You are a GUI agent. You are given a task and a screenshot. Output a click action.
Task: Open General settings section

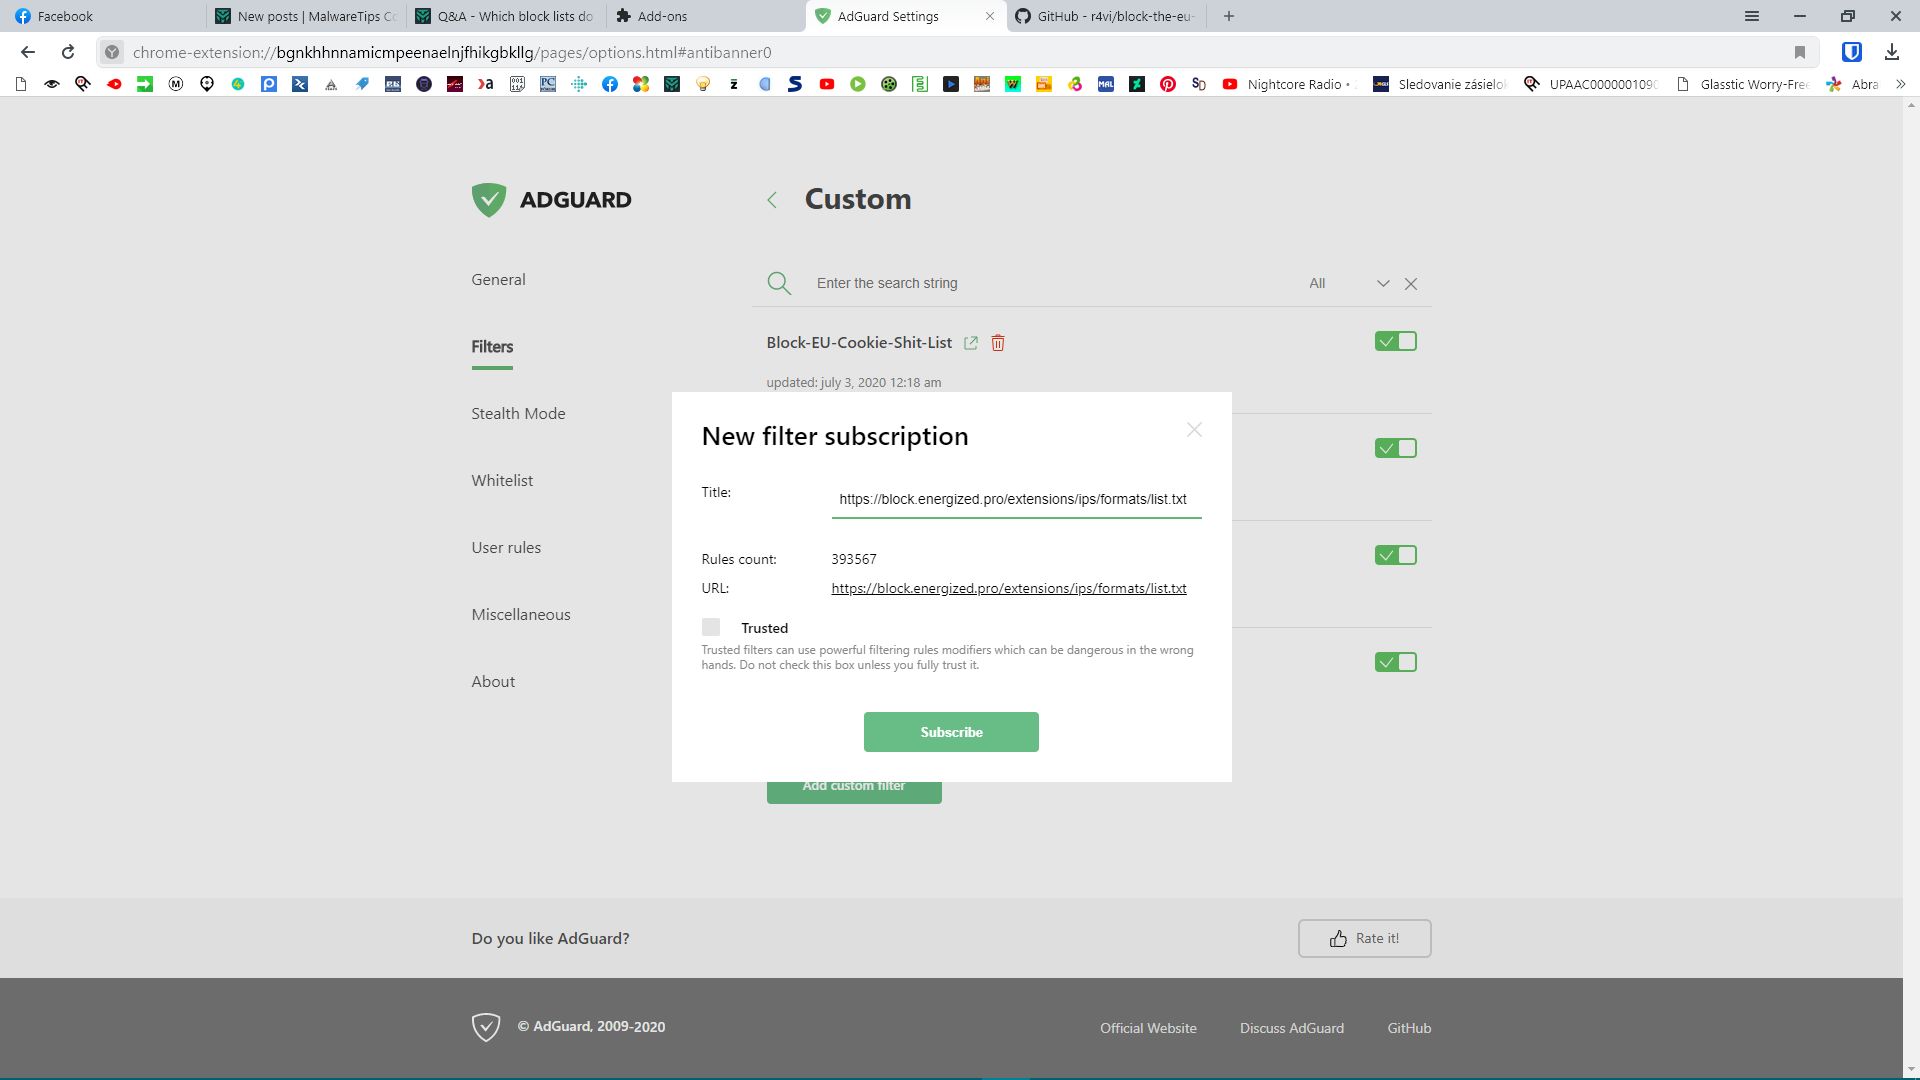(498, 280)
